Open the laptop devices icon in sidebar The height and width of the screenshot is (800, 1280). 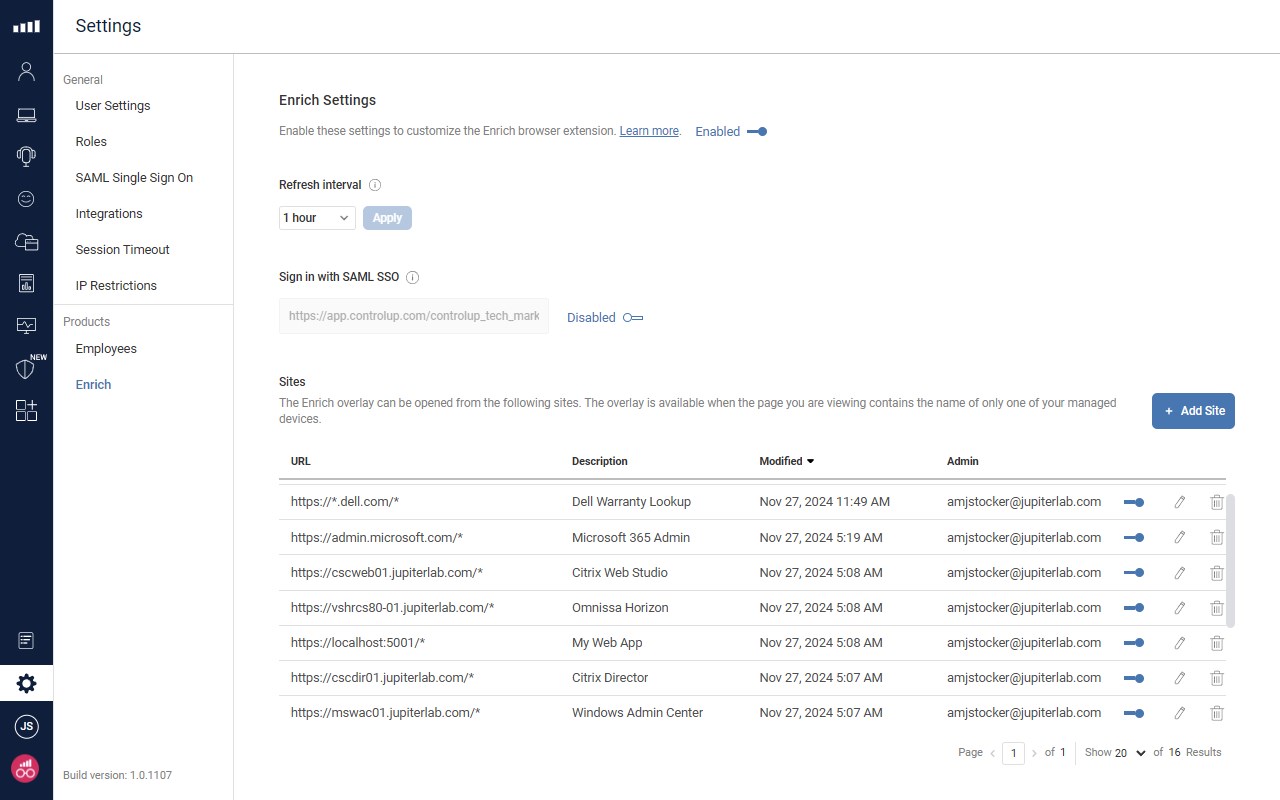(x=26, y=115)
